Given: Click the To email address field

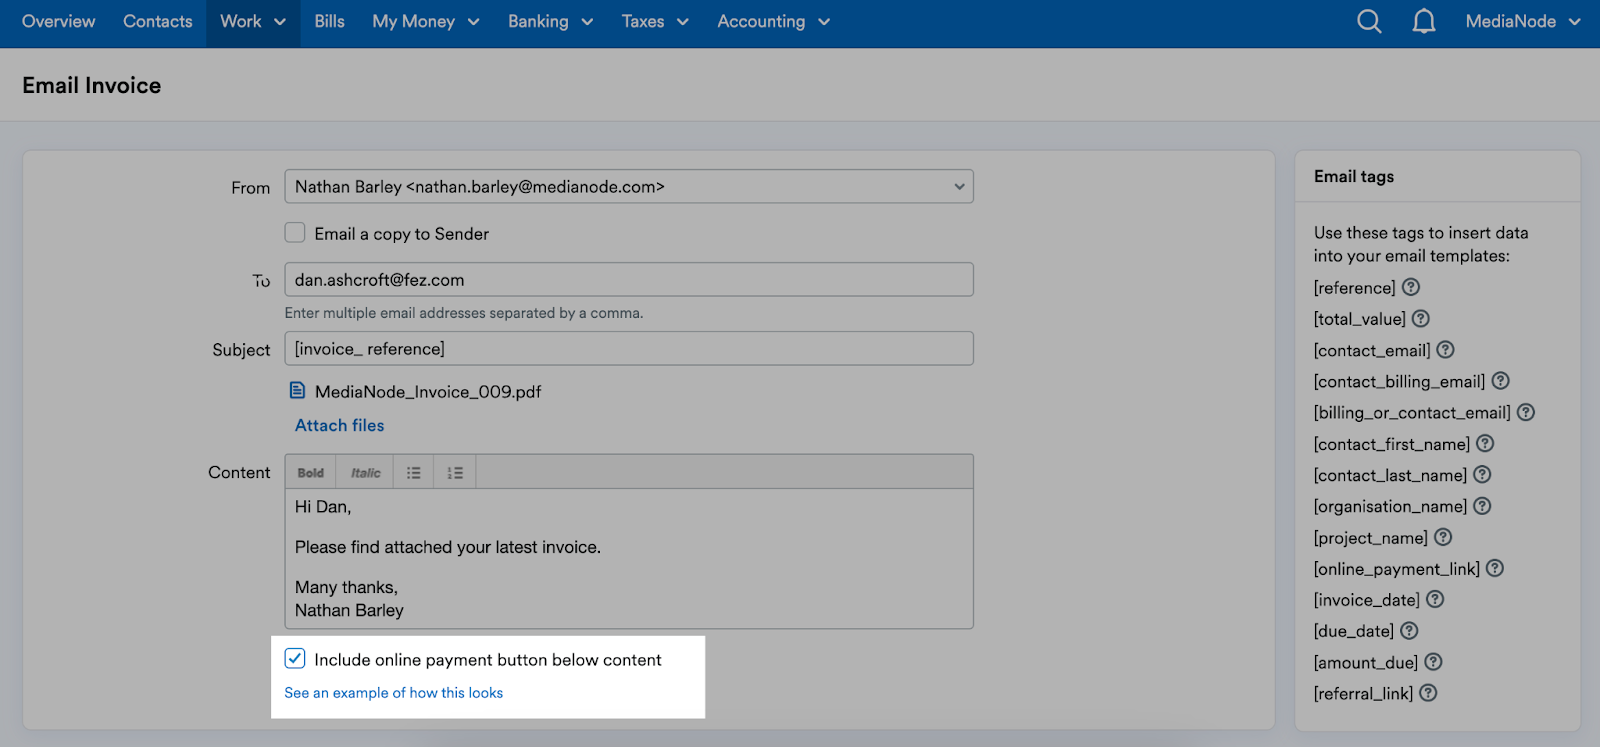Looking at the screenshot, I should [x=629, y=279].
